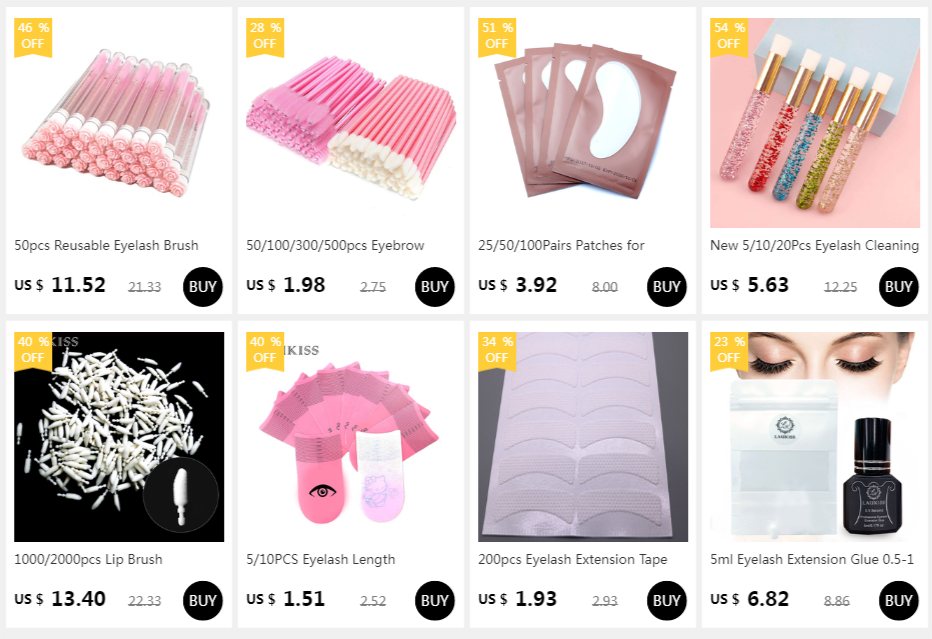This screenshot has height=639, width=932.
Task: Open the pink eyebrow brush and lip wand image
Action: pos(351,122)
